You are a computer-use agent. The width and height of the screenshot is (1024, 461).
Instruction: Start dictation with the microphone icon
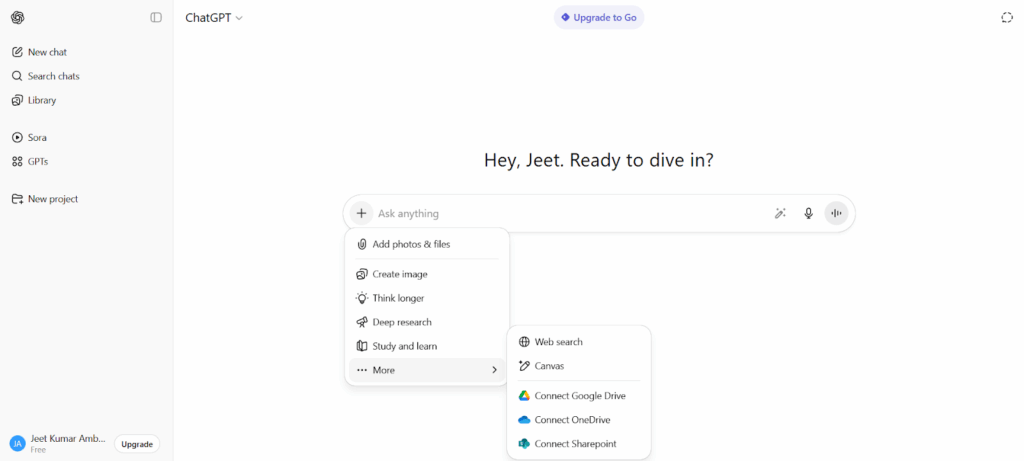(x=808, y=213)
